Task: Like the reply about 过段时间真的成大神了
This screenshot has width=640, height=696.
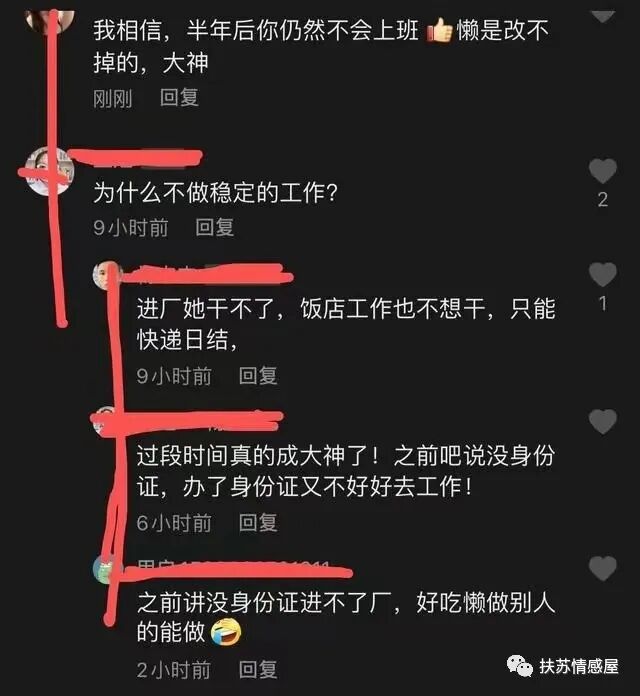Action: tap(602, 422)
